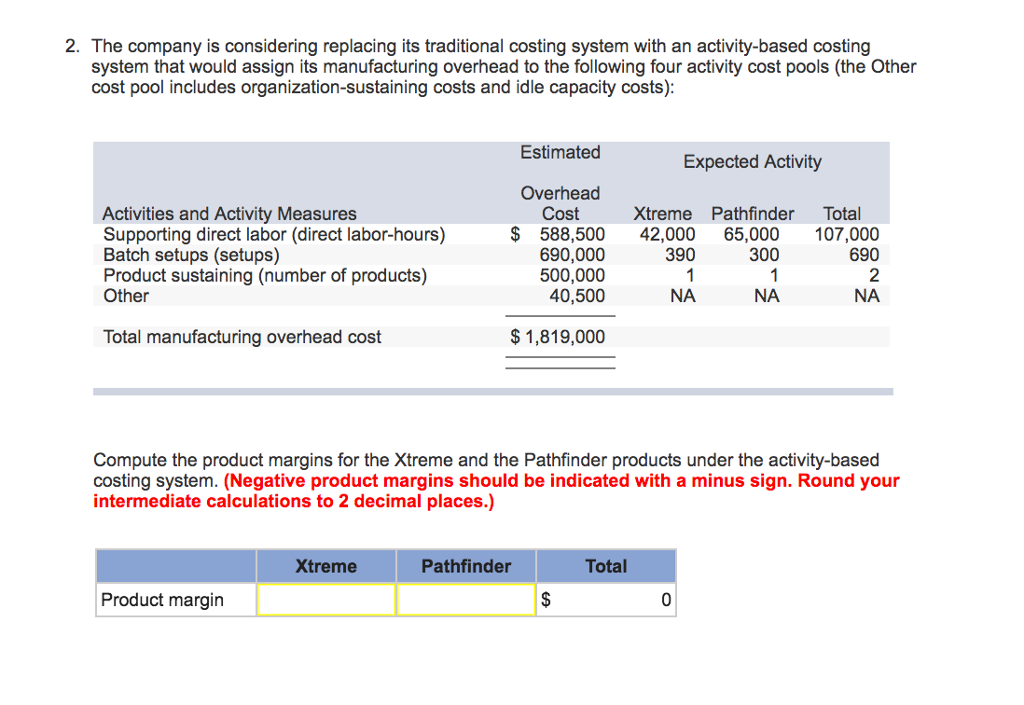Click the product sustaining cost 500,000
The width and height of the screenshot is (1024, 705).
[572, 275]
